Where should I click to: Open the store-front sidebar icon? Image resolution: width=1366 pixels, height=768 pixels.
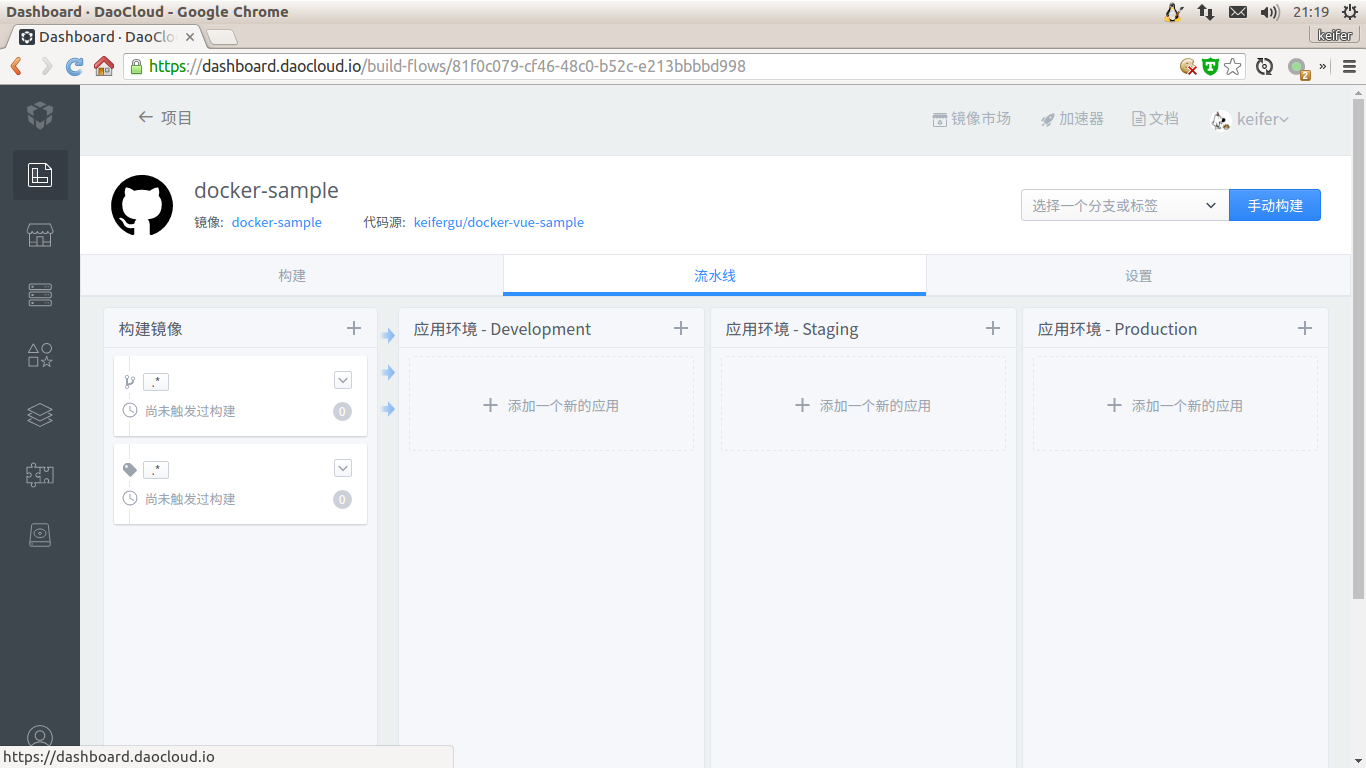point(40,235)
